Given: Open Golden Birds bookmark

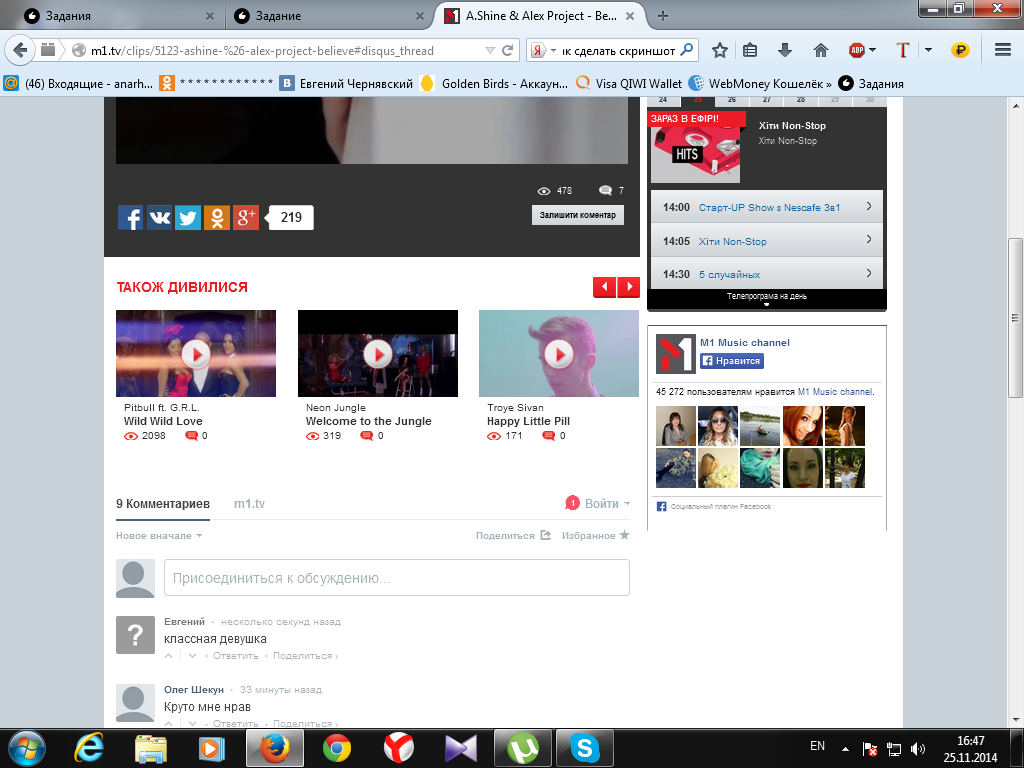Looking at the screenshot, I should [495, 84].
